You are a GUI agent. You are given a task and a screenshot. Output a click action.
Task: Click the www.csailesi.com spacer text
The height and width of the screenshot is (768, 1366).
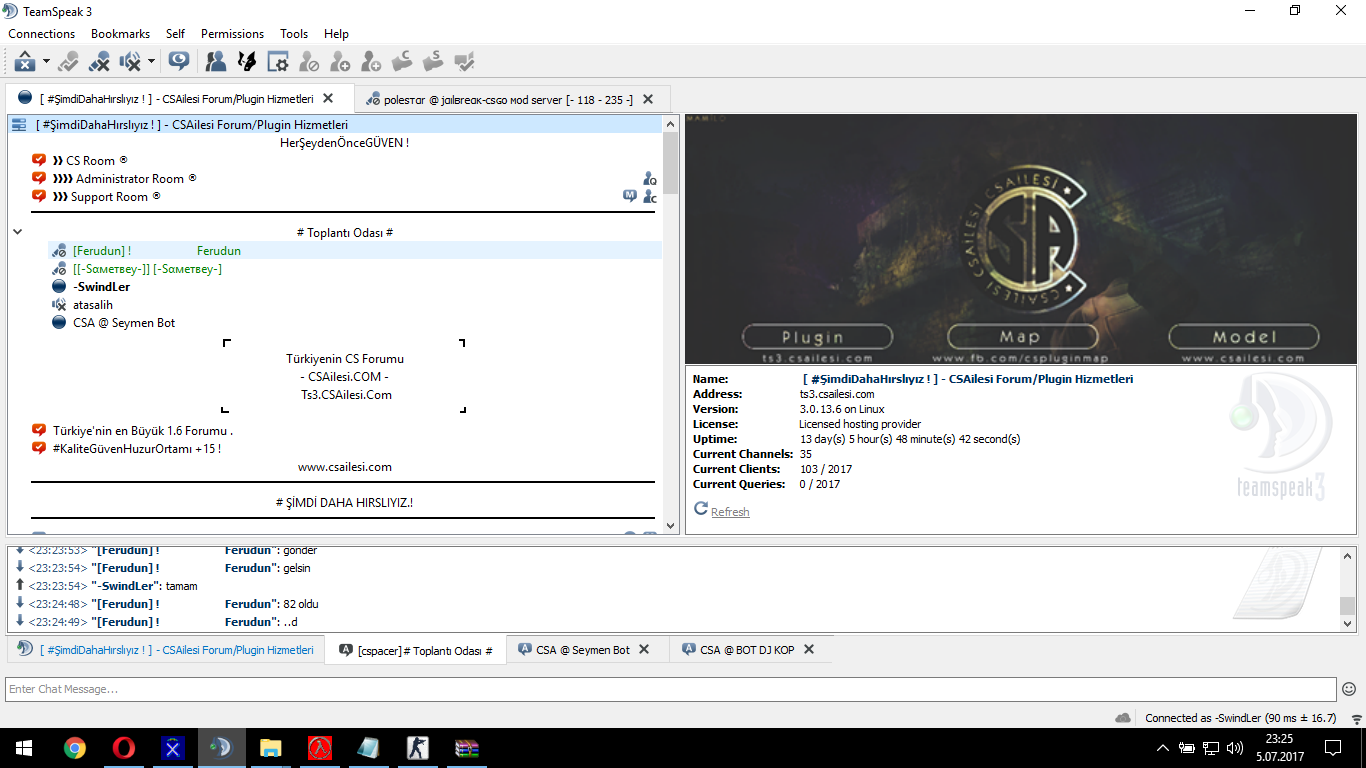pos(345,467)
